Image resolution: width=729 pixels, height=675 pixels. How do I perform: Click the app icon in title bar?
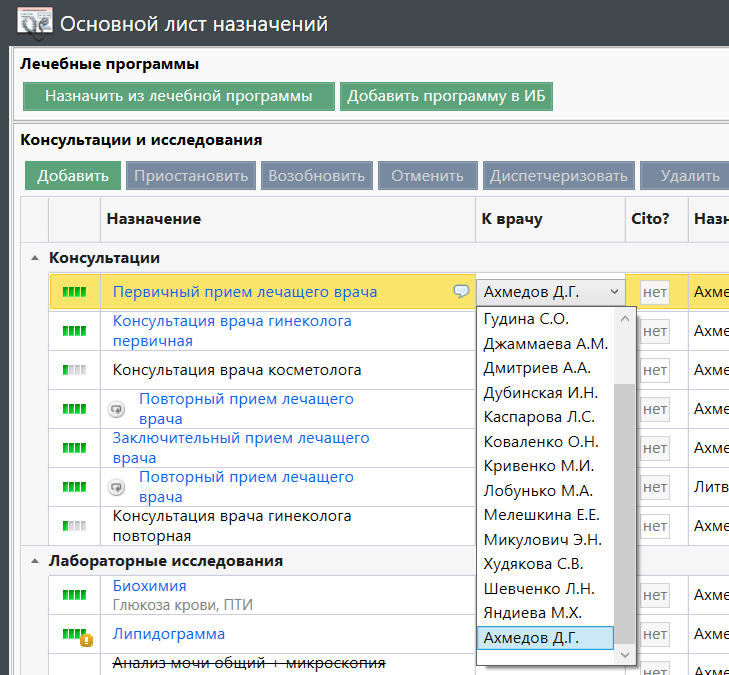point(35,22)
